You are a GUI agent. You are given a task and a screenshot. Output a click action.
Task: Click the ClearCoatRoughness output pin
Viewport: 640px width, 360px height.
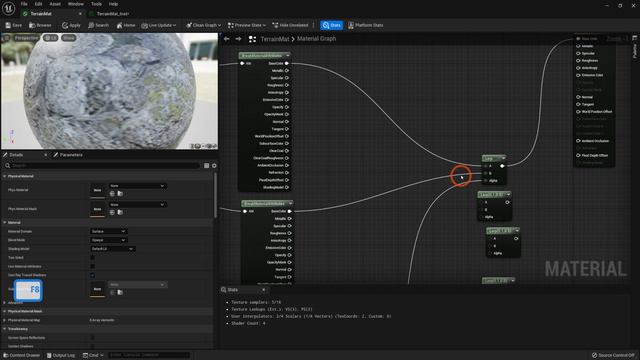(287, 158)
